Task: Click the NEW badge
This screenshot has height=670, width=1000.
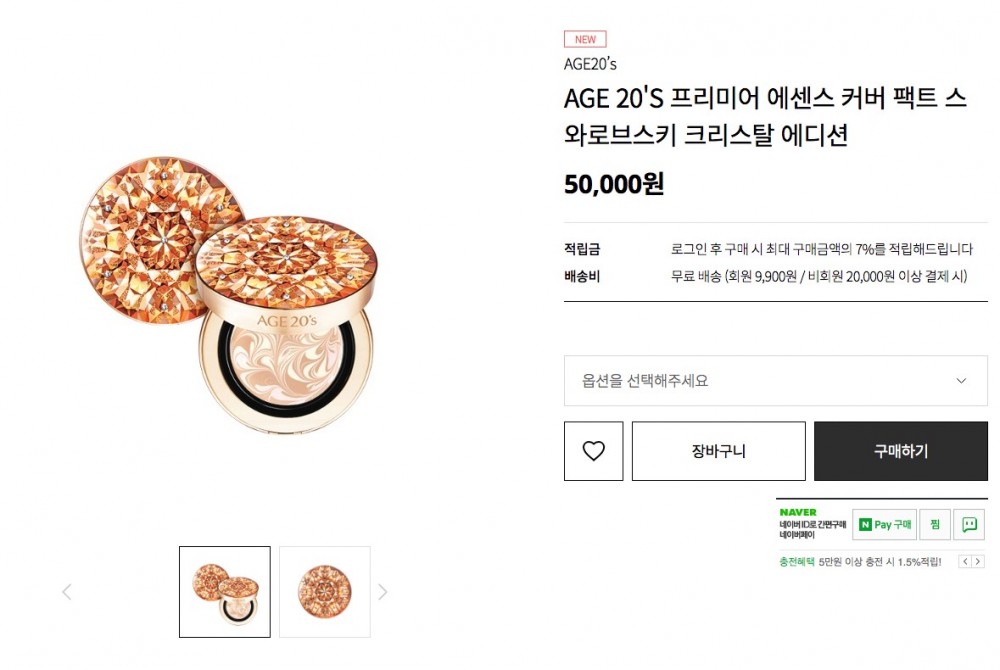Action: 585,40
